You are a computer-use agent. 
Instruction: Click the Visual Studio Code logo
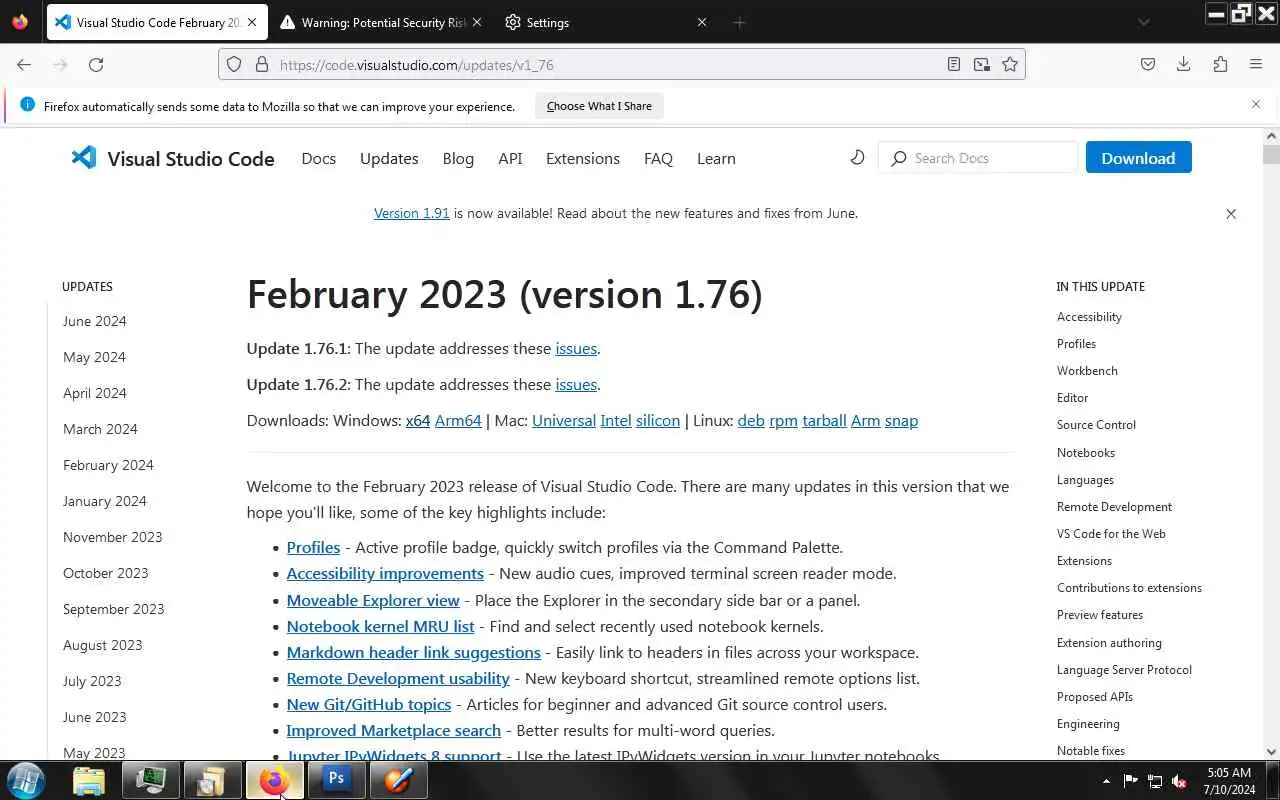[x=173, y=158]
